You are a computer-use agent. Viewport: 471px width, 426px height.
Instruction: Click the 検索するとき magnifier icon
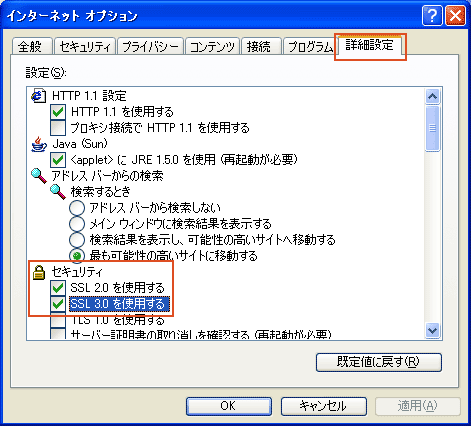pos(58,192)
